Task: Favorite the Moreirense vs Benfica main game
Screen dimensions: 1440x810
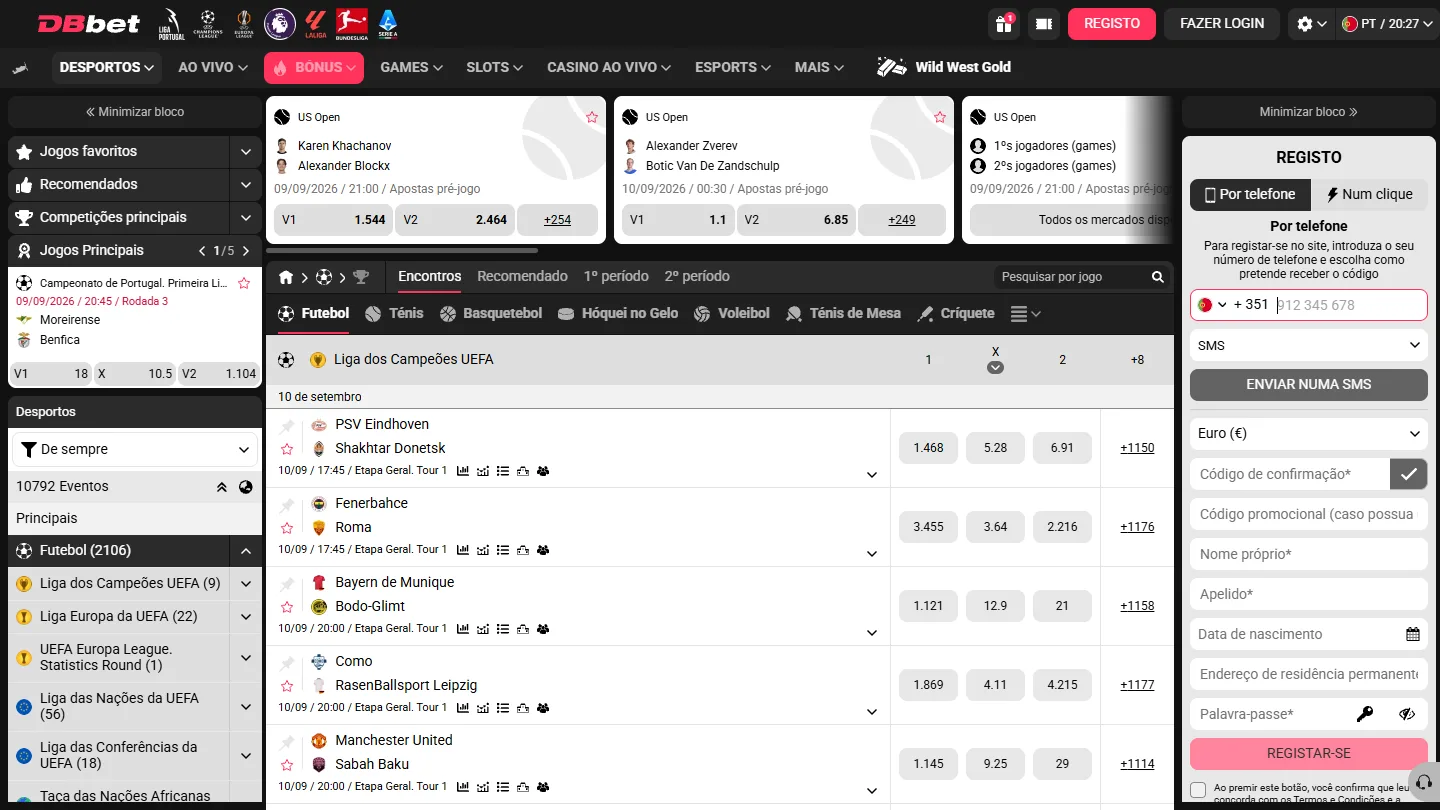Action: [x=244, y=283]
